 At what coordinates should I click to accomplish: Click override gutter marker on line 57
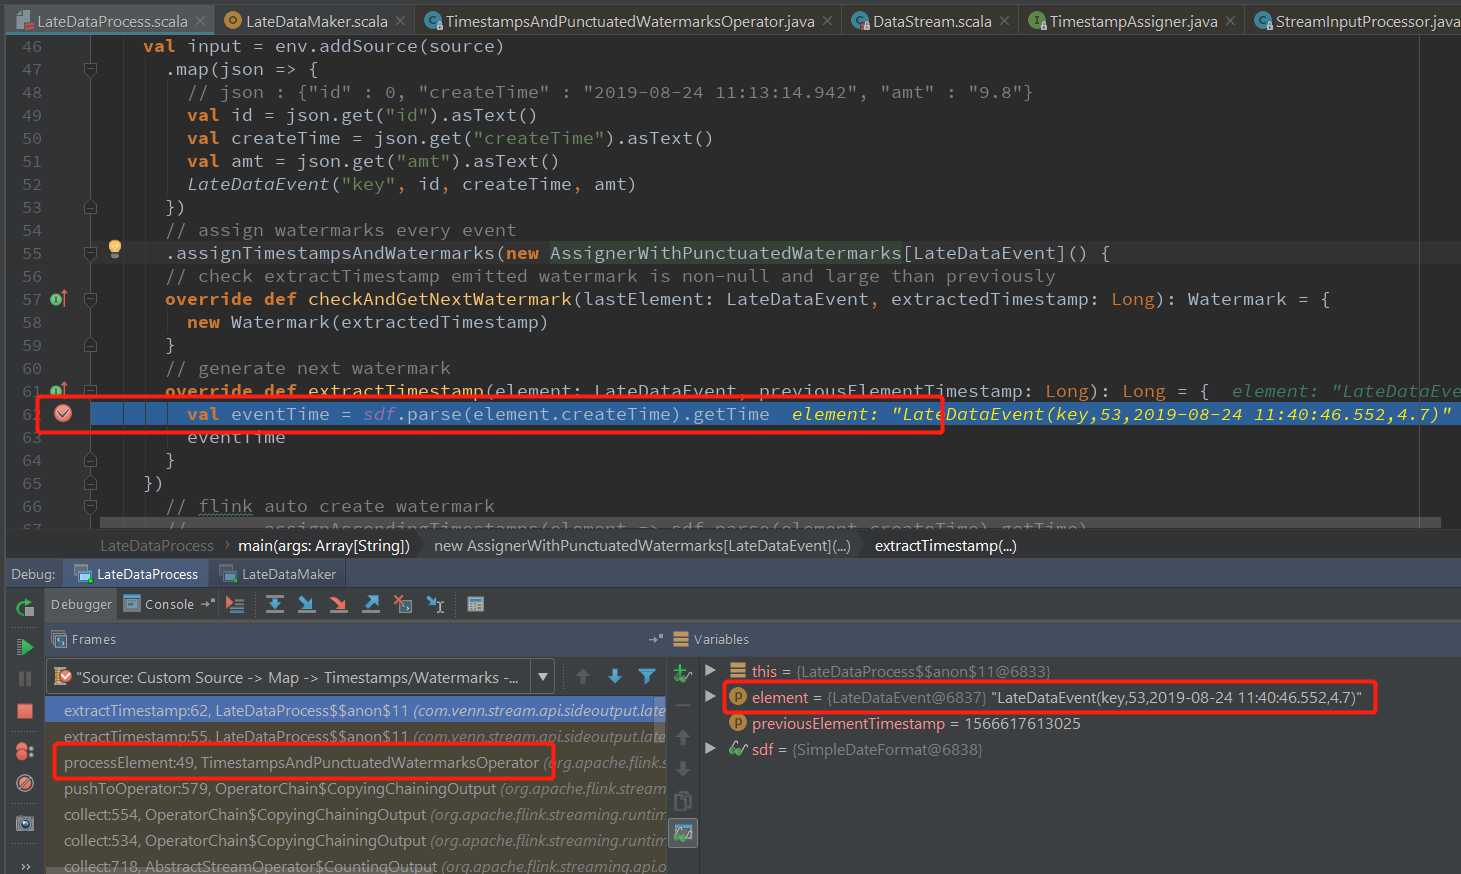(58, 298)
